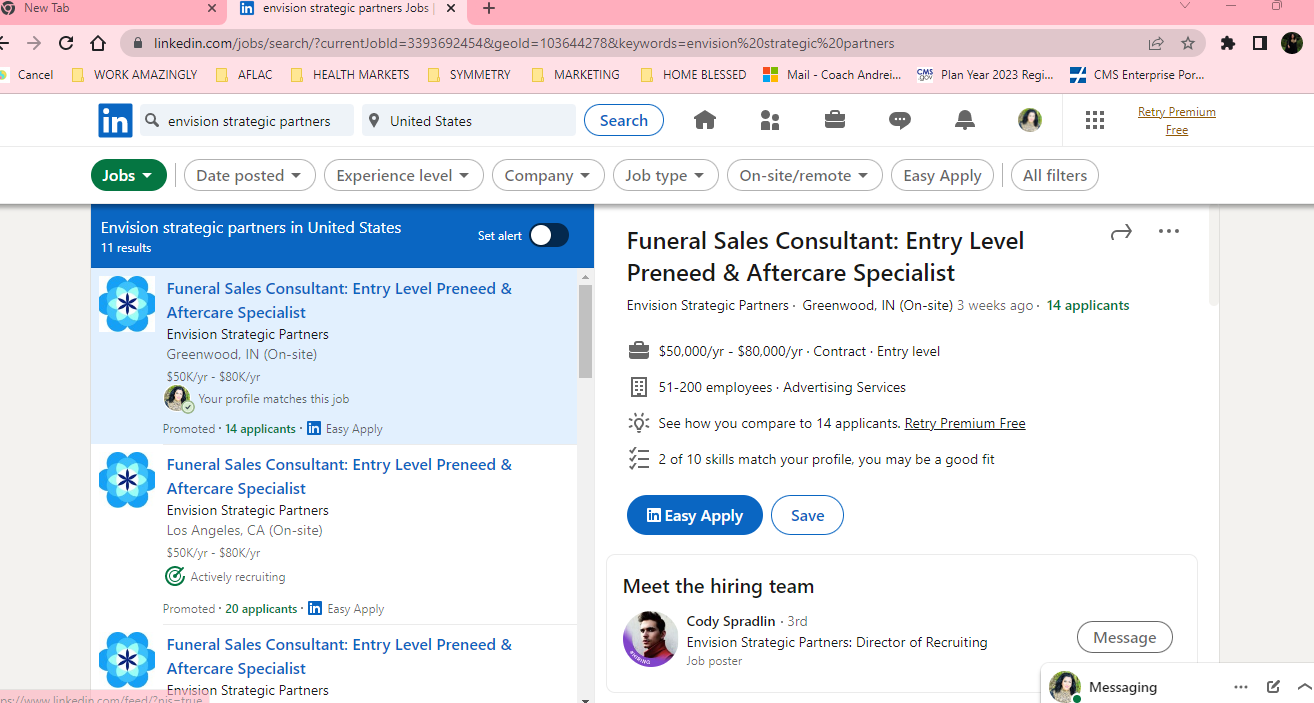1314x703 pixels.
Task: Open the Los Angeles, CA job title link
Action: (x=339, y=476)
